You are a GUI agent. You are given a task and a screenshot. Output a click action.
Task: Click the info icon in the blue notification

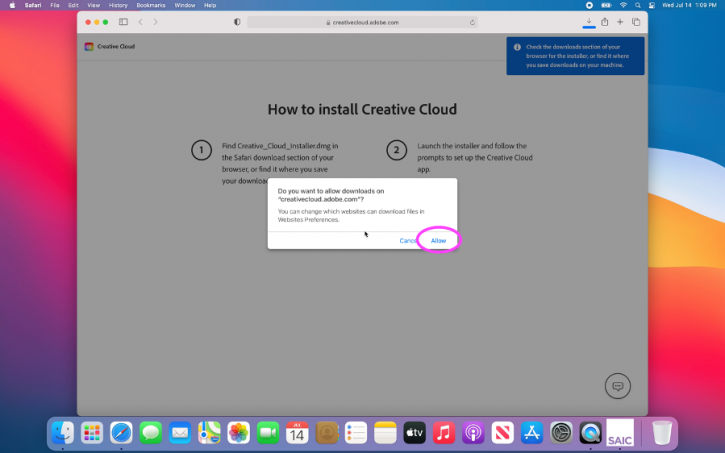pos(517,47)
